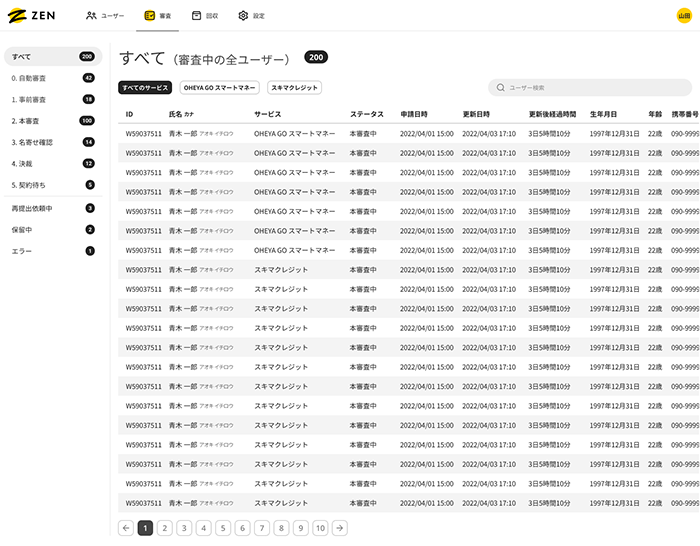Open the ユーザー users section

point(105,16)
